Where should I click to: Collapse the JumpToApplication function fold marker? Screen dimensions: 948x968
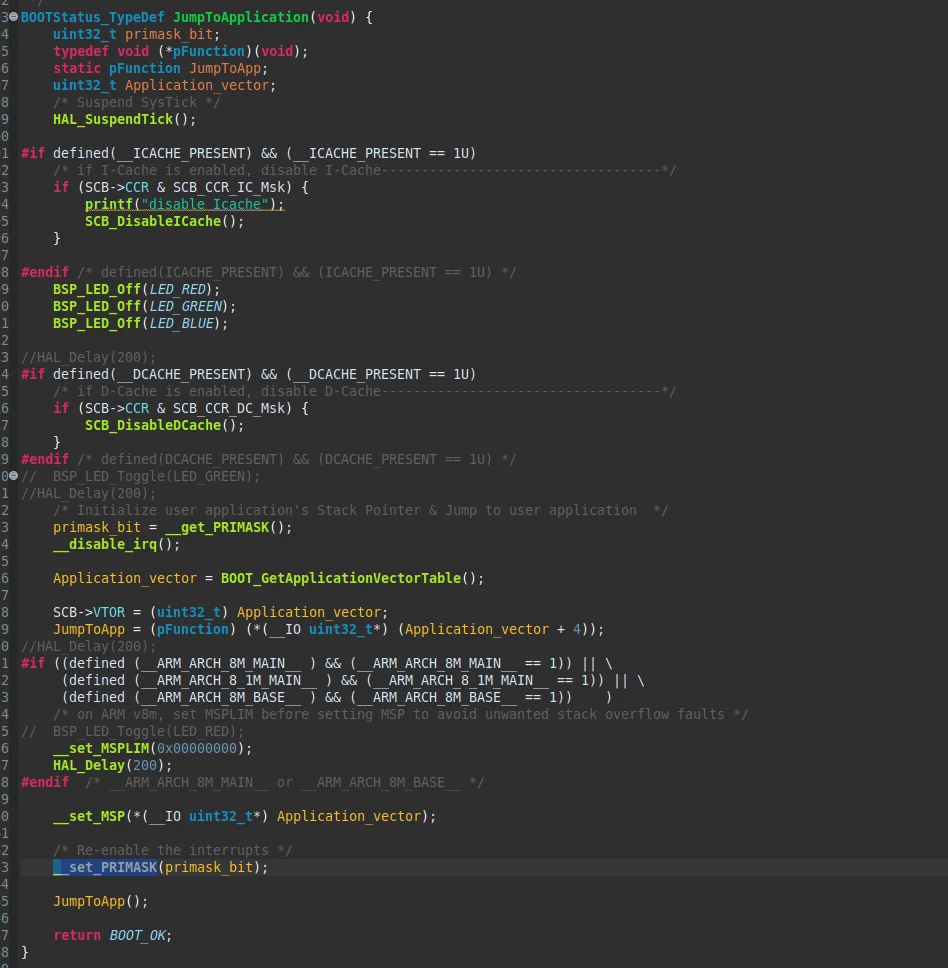(14, 17)
